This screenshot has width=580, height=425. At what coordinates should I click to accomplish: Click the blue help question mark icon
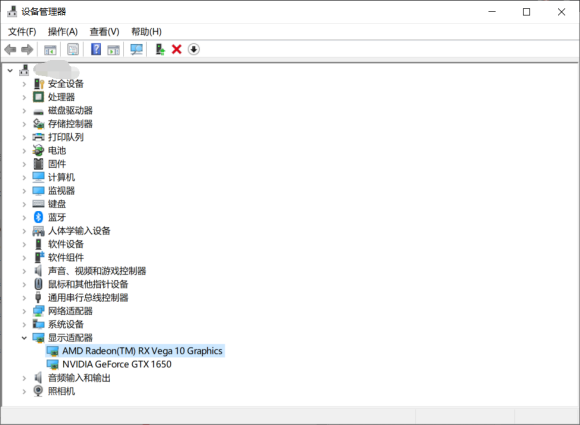[x=96, y=49]
